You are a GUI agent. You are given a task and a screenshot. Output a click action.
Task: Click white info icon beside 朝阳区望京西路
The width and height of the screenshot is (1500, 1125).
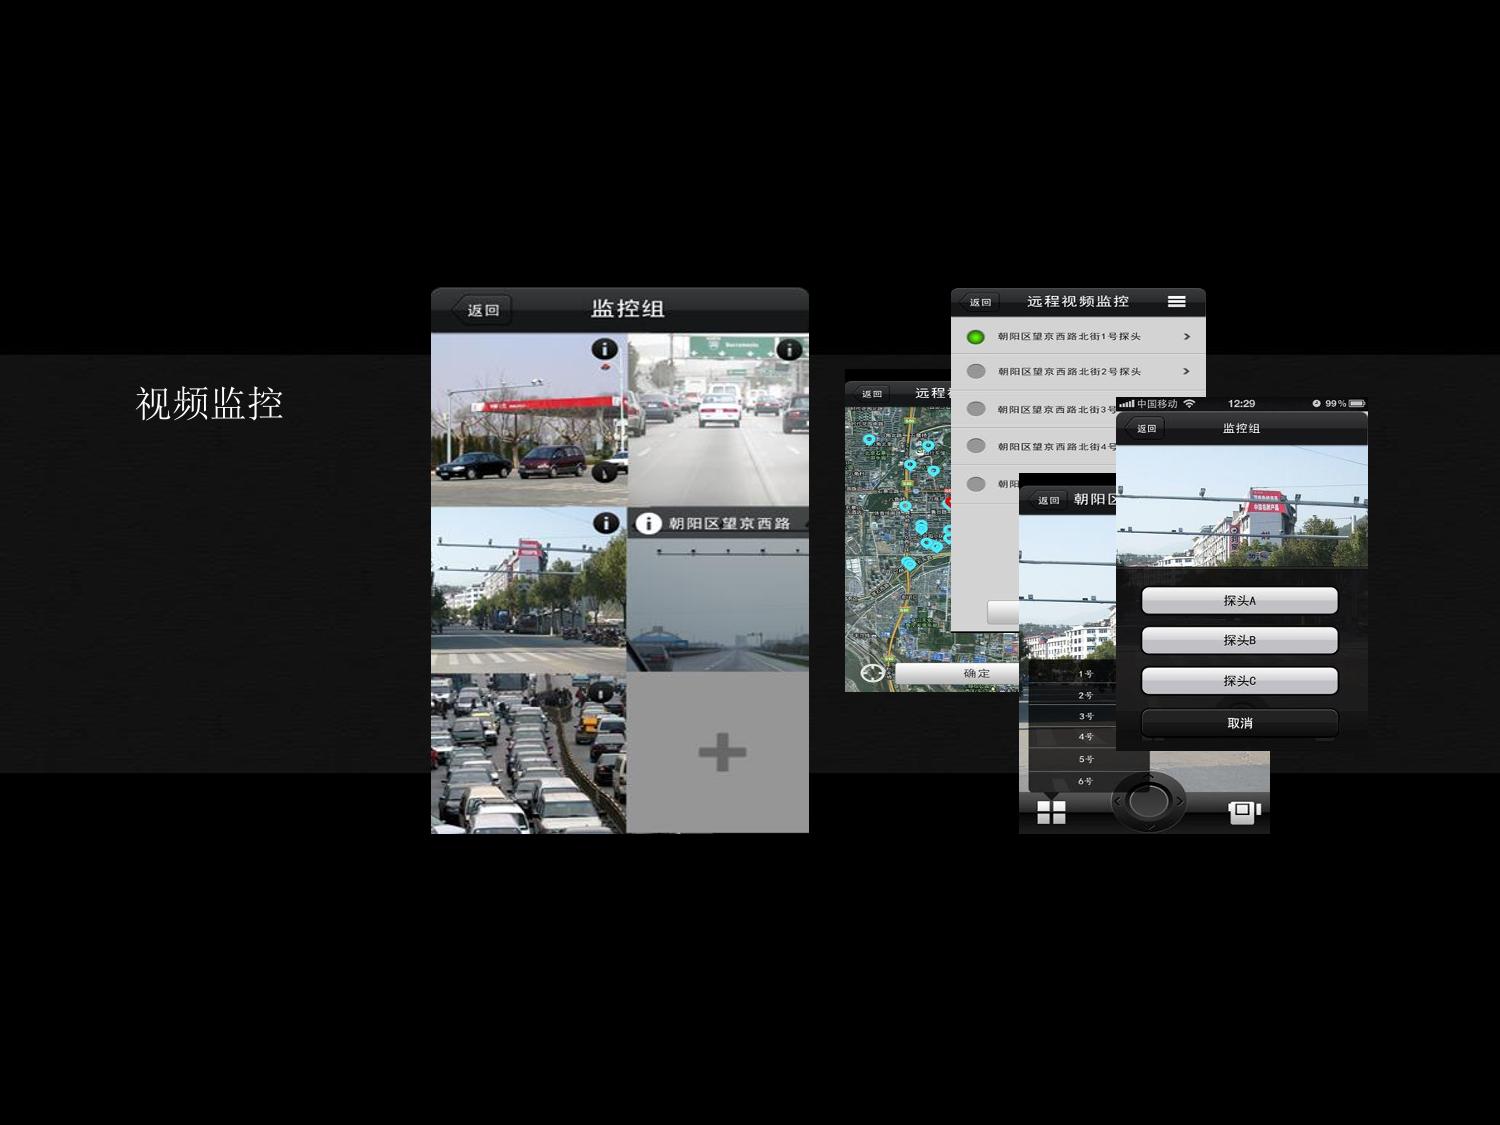[648, 523]
